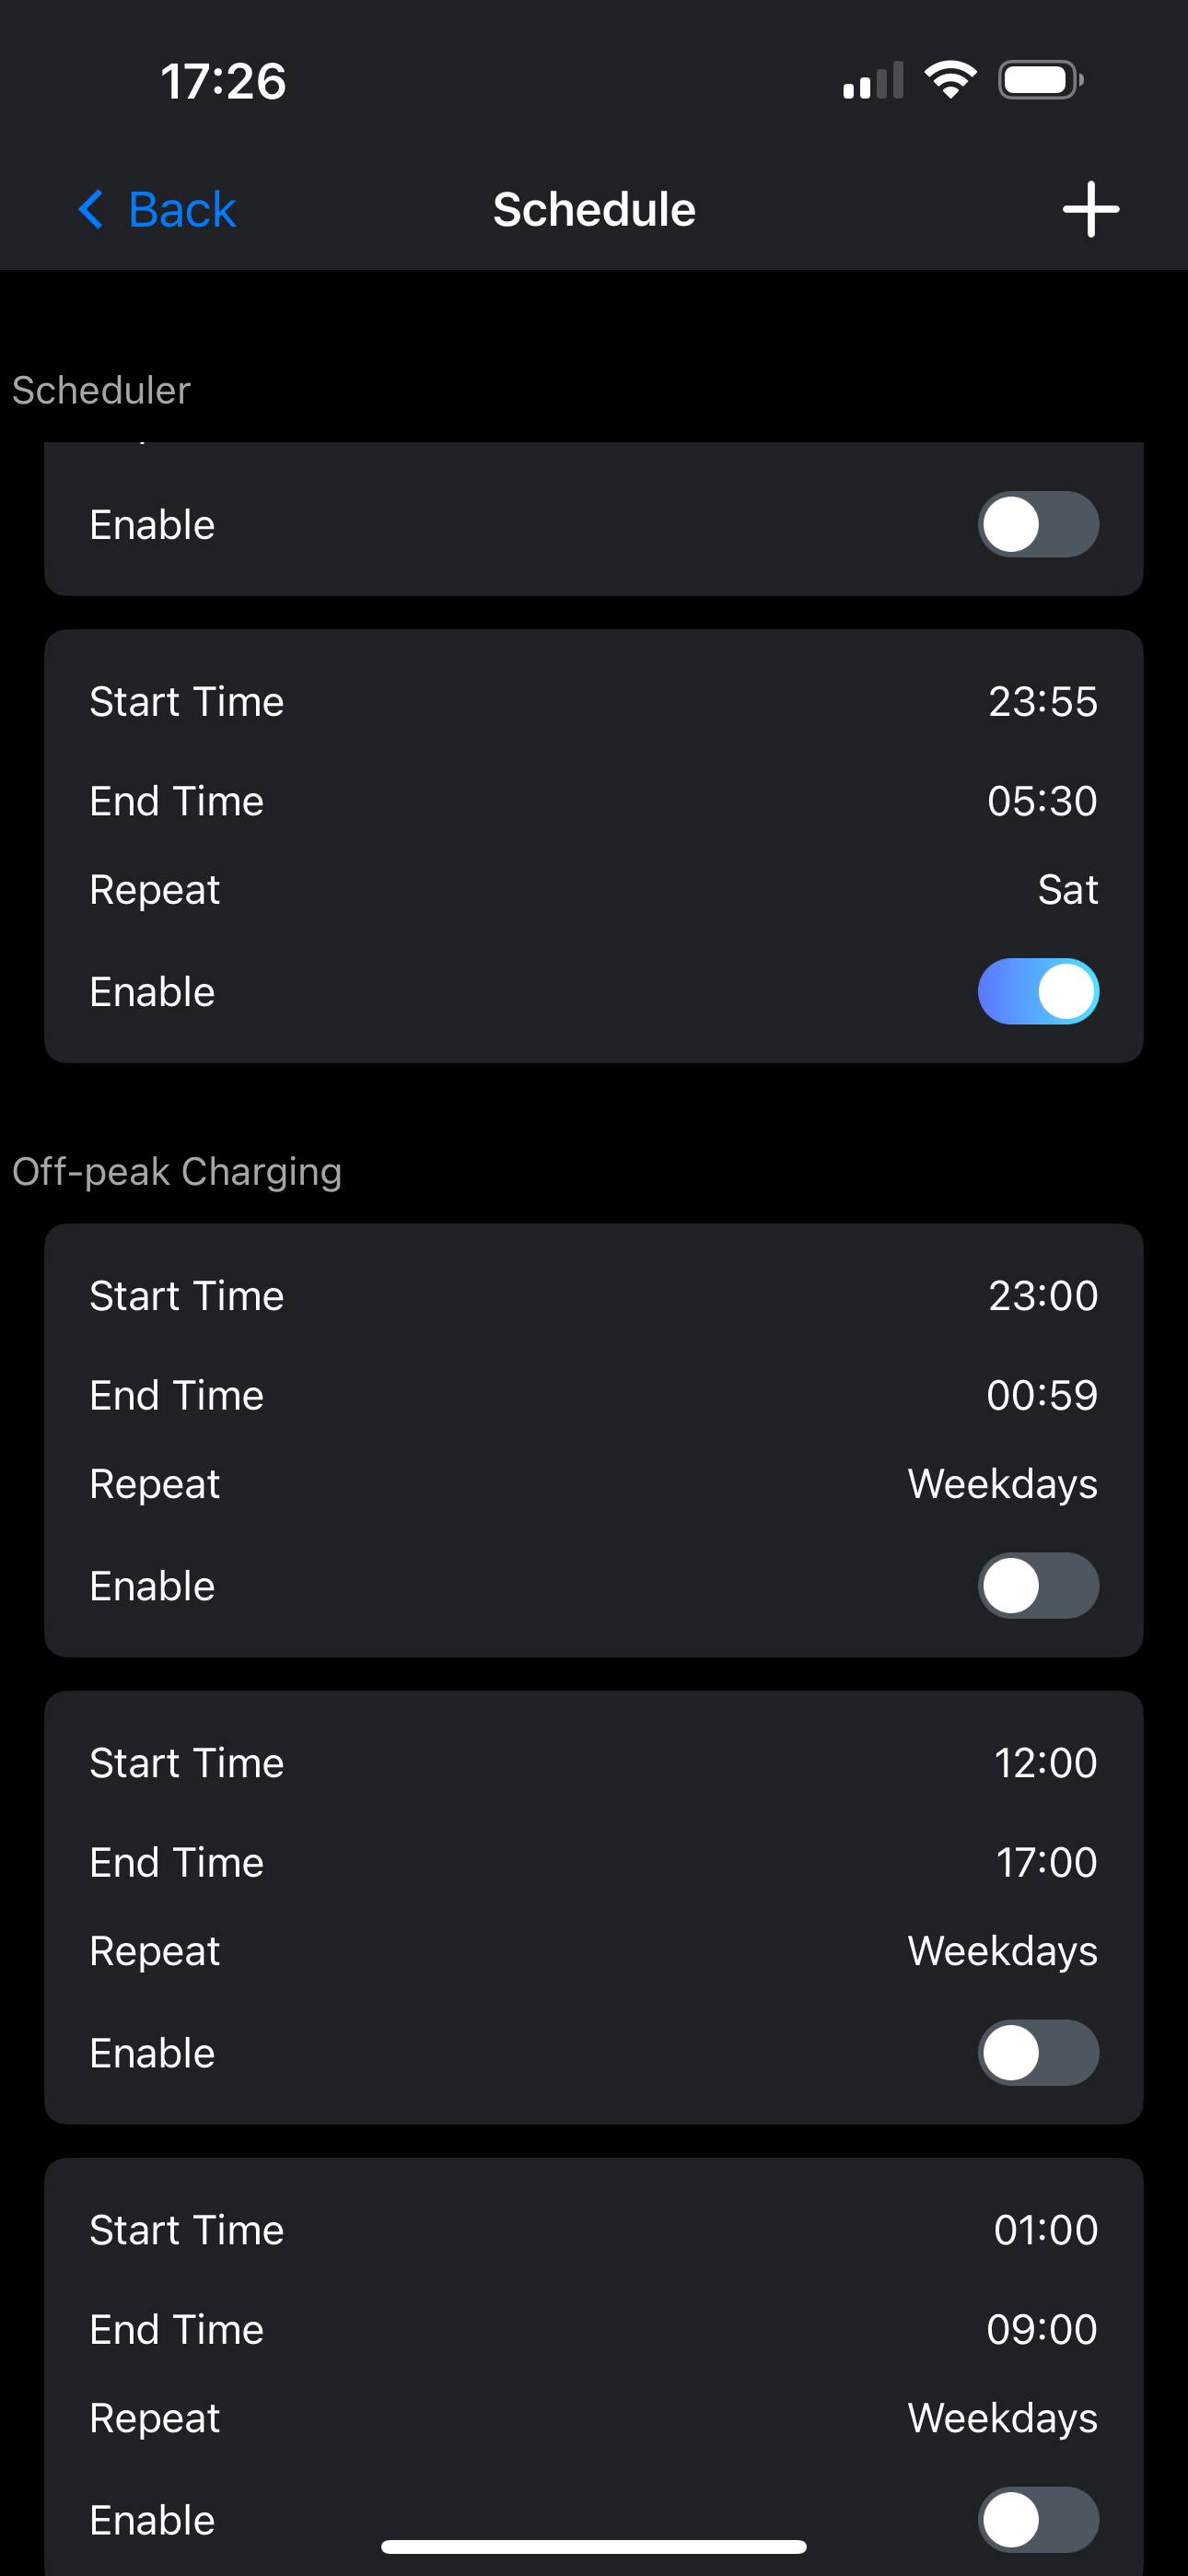Image resolution: width=1188 pixels, height=2576 pixels.
Task: Enable the 12:00 to 17:00 charging toggle
Action: (1038, 2052)
